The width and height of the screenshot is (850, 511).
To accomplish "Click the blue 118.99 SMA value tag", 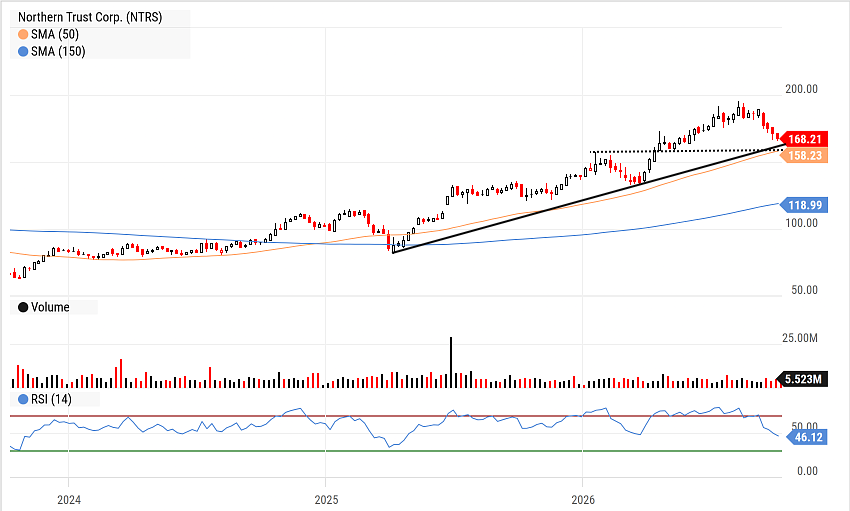I will click(x=804, y=205).
